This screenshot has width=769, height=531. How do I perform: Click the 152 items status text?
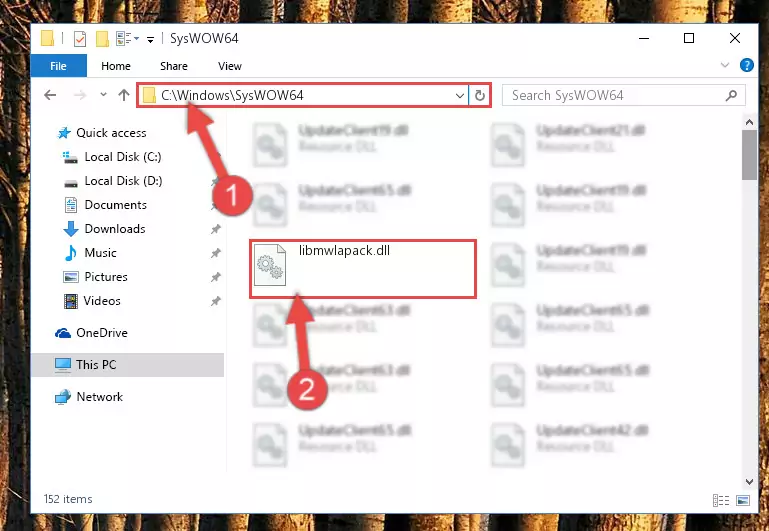68,499
